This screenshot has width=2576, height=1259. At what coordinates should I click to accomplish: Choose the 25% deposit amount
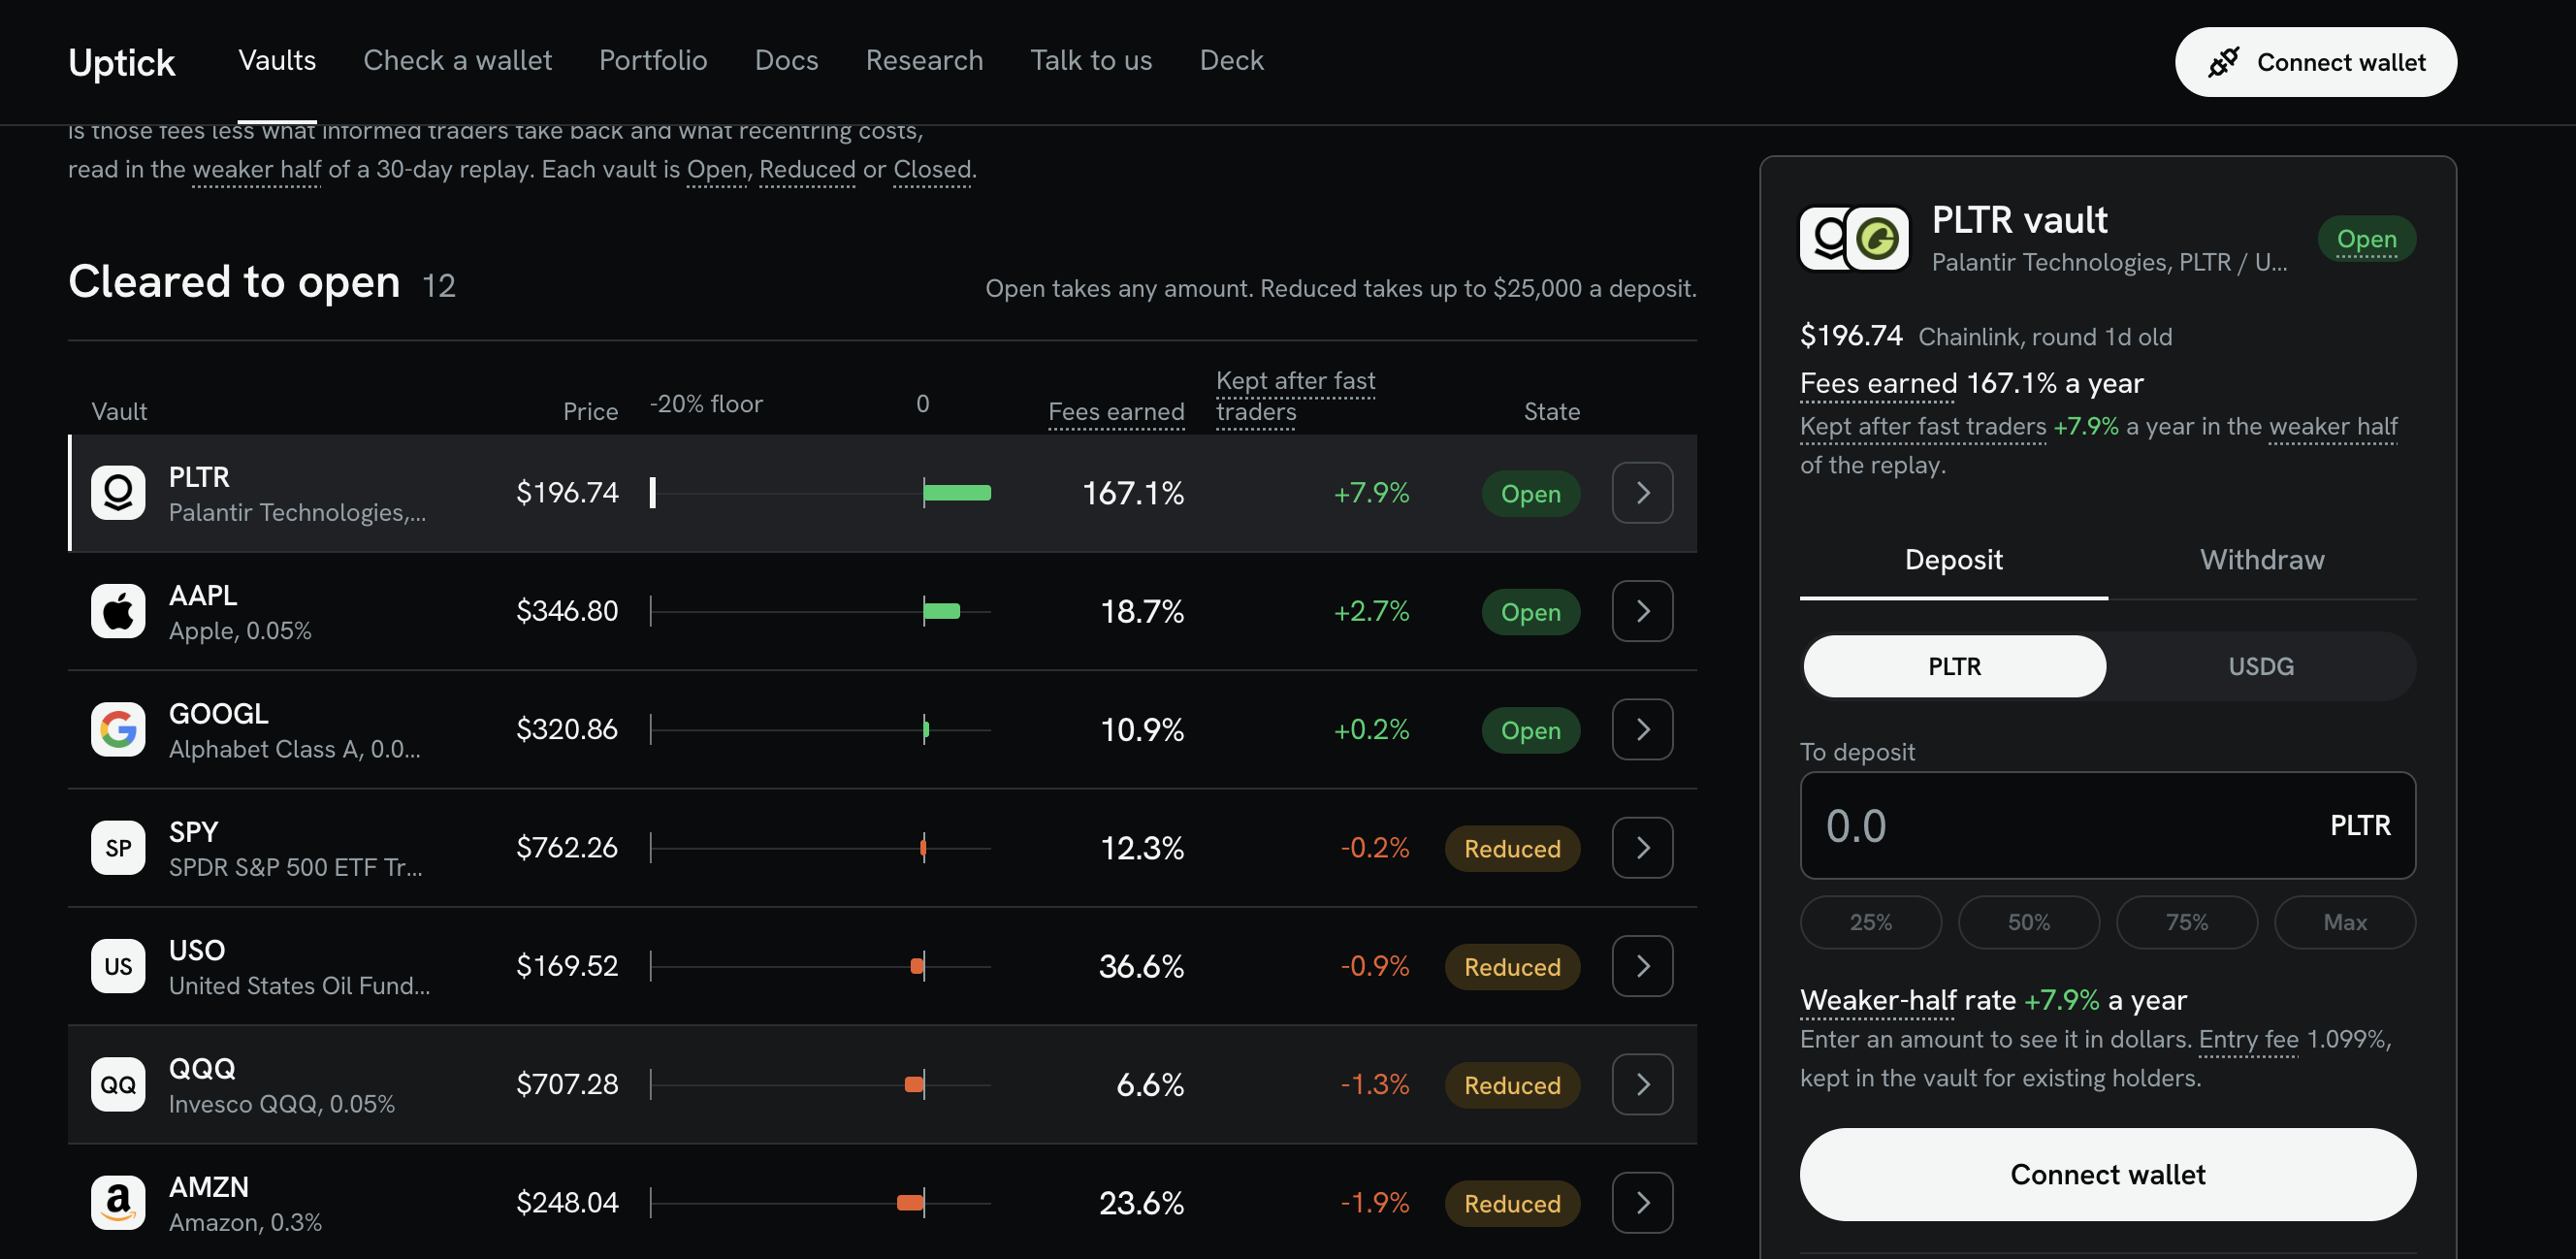[1870, 922]
